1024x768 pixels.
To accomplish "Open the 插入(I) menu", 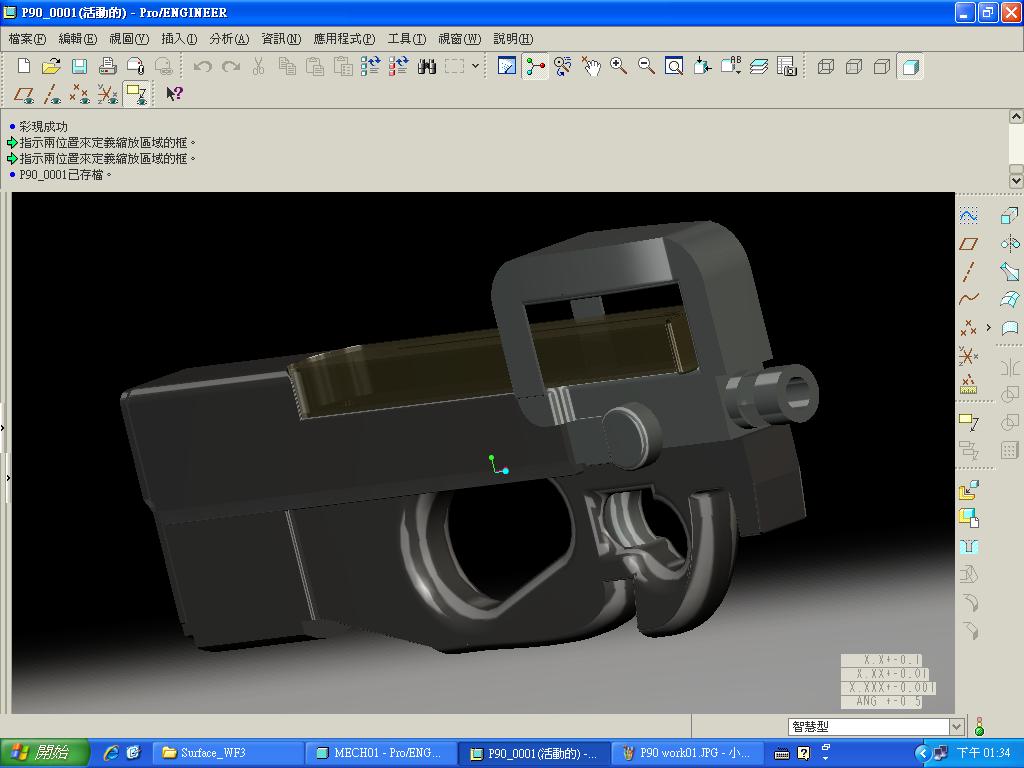I will [x=179, y=39].
